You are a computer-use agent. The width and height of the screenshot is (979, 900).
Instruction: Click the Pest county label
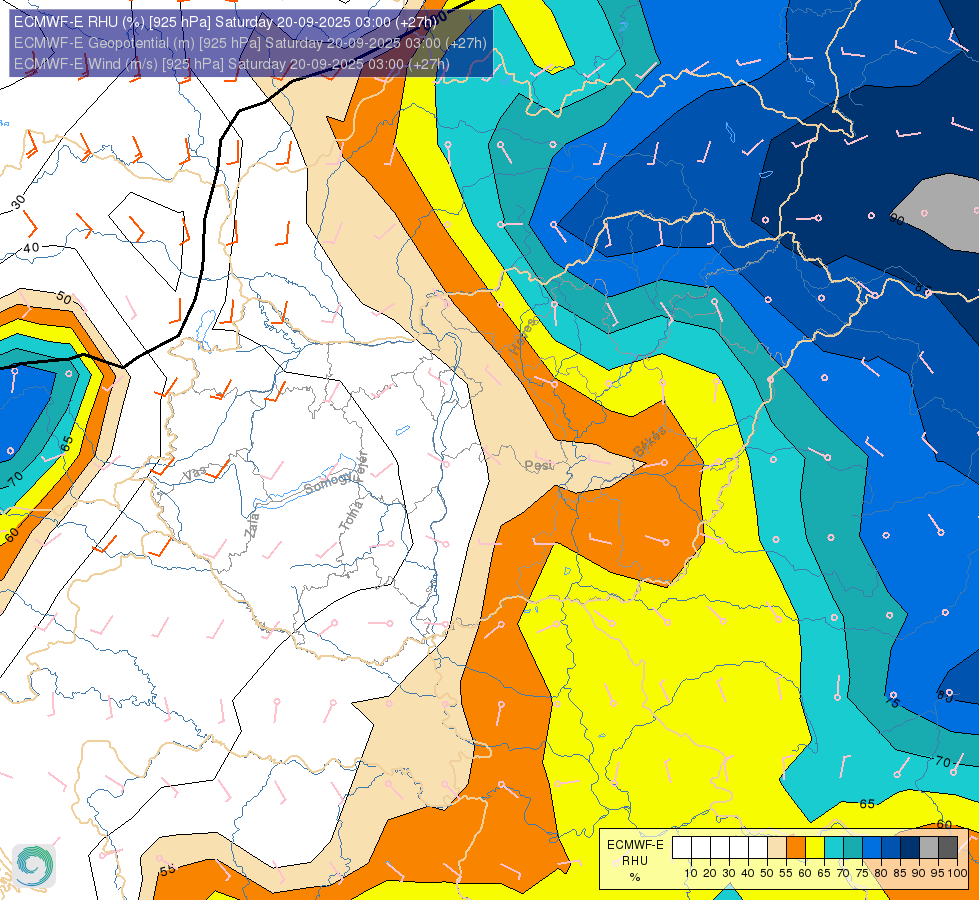tap(538, 465)
